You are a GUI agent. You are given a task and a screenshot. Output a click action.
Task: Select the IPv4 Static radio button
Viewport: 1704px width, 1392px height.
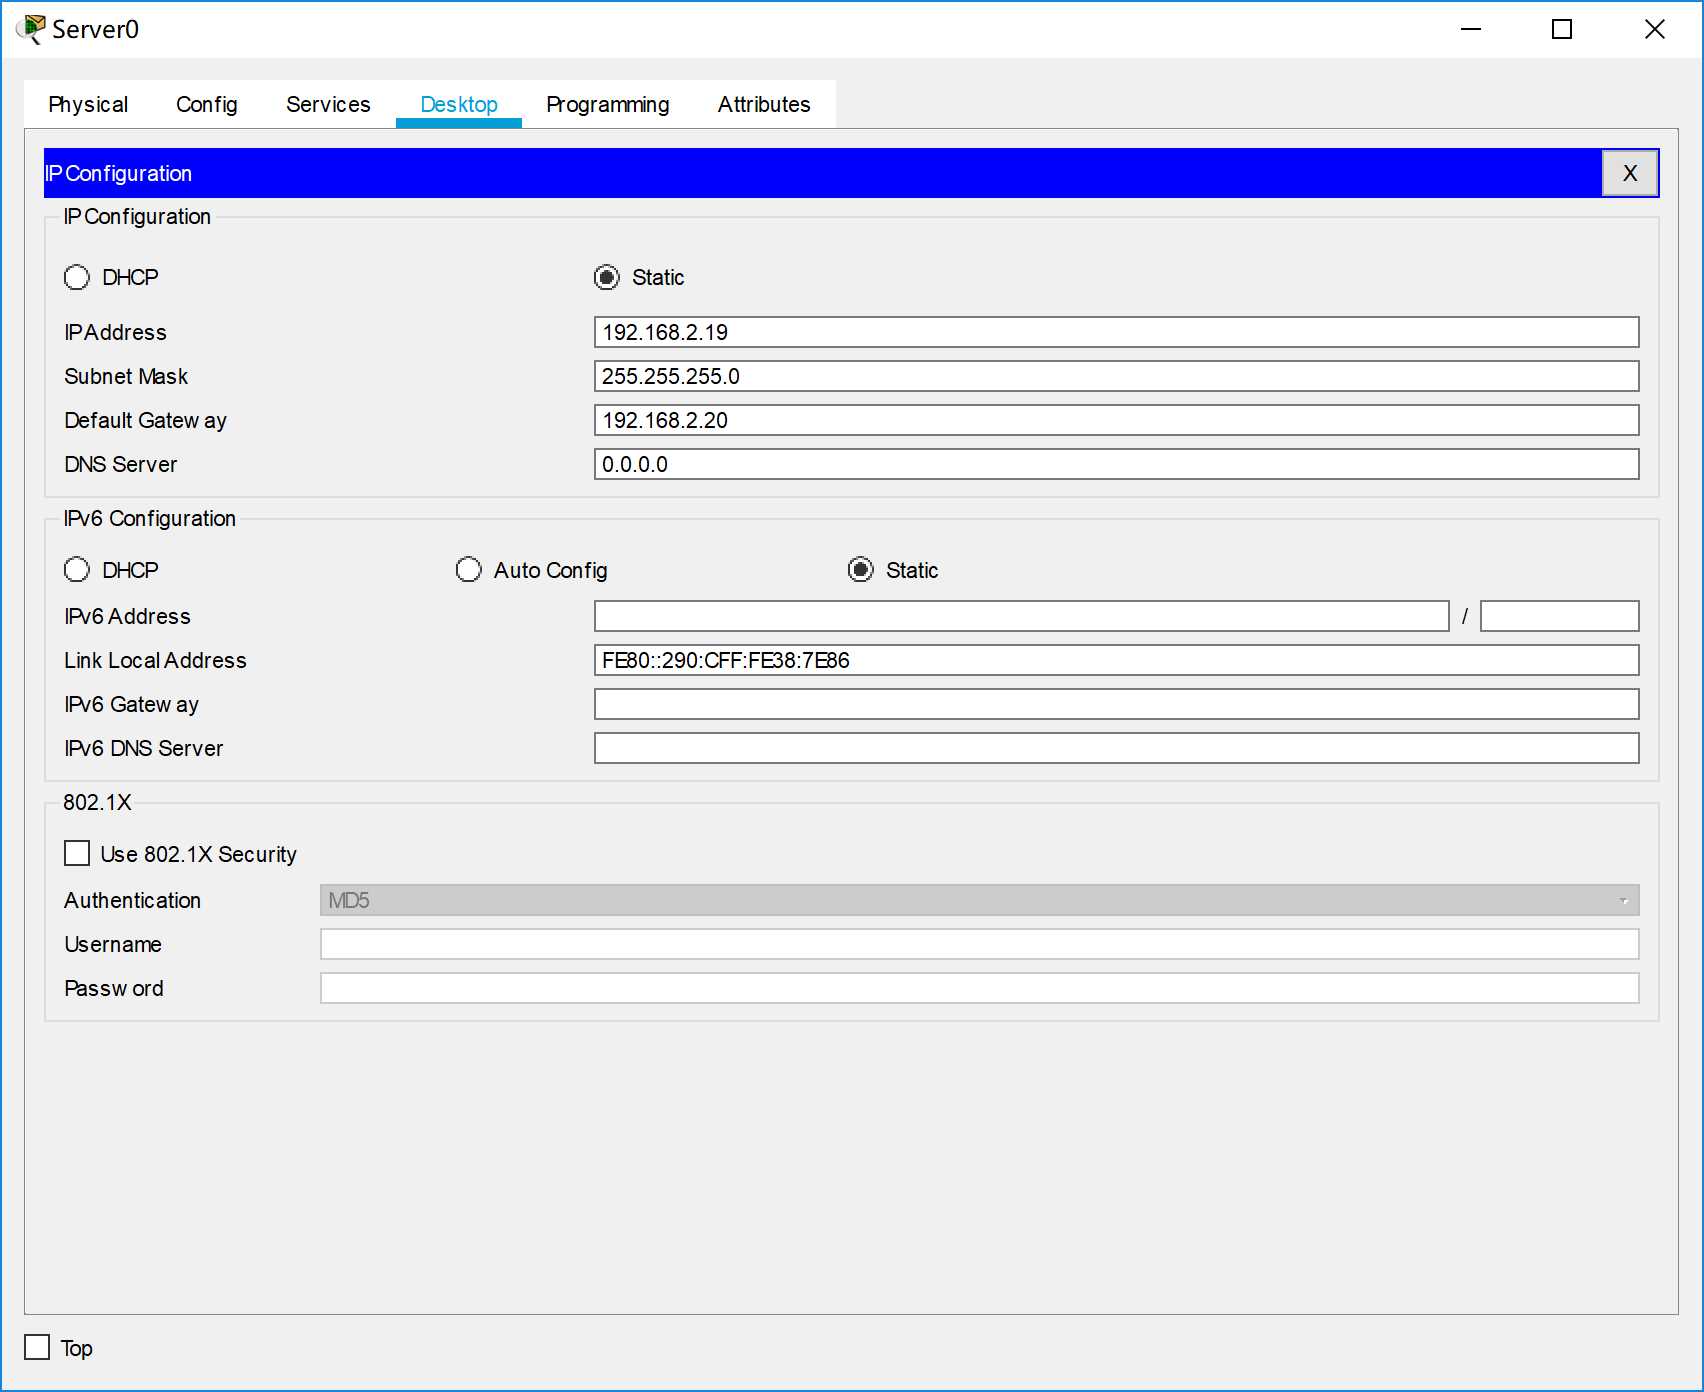607,277
